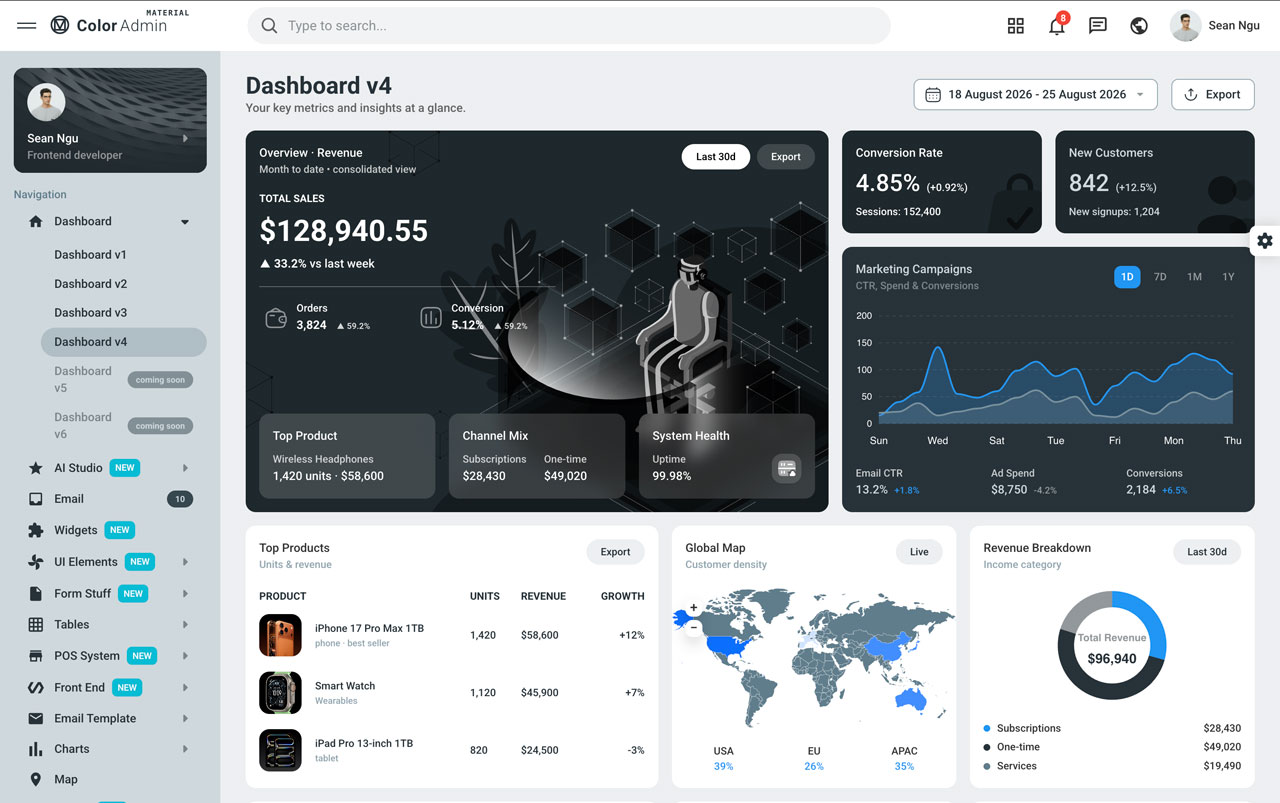Screen dimensions: 1280x803
Task: Expand the Form Stuff submenu arrow
Action: point(185,594)
